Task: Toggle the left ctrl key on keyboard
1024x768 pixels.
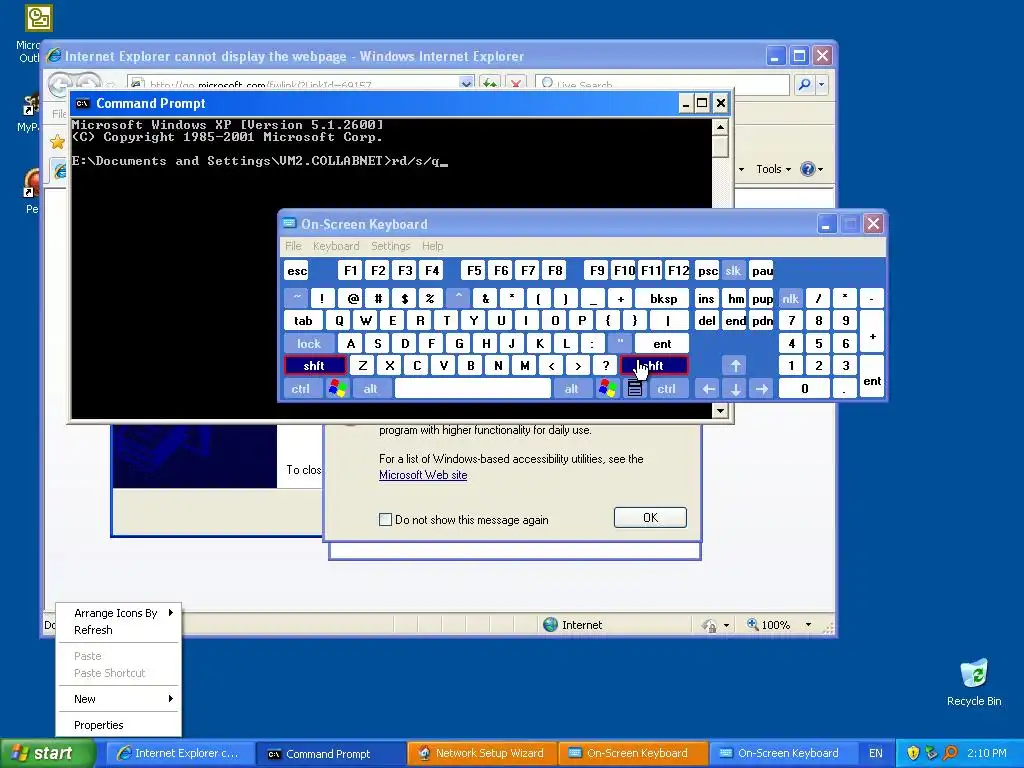Action: click(x=300, y=389)
